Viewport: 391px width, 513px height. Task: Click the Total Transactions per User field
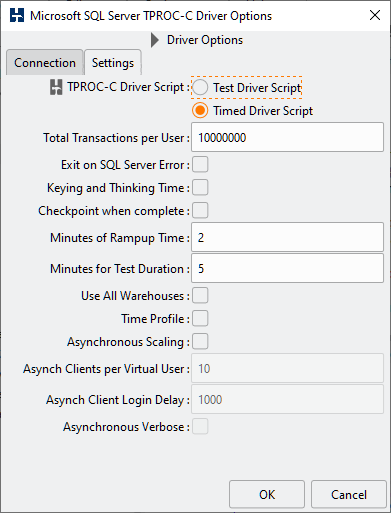pyautogui.click(x=287, y=137)
